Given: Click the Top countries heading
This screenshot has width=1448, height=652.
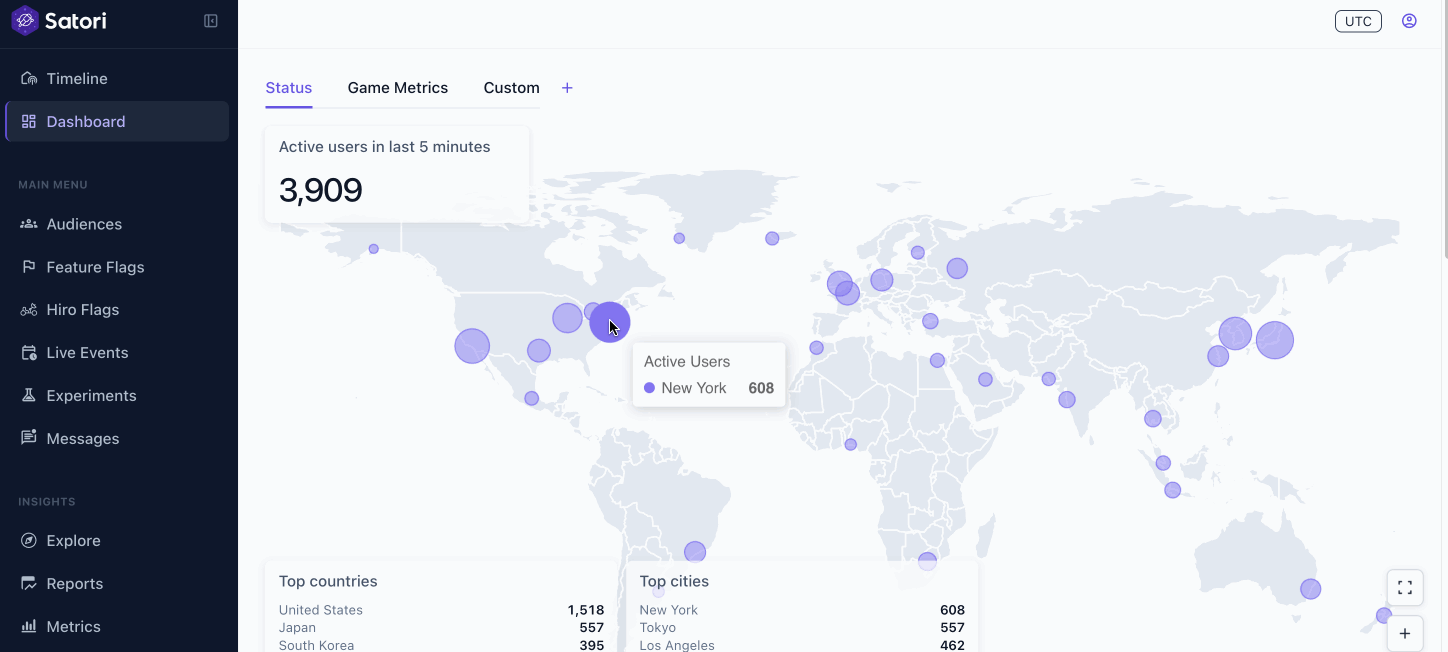Looking at the screenshot, I should click(x=328, y=581).
